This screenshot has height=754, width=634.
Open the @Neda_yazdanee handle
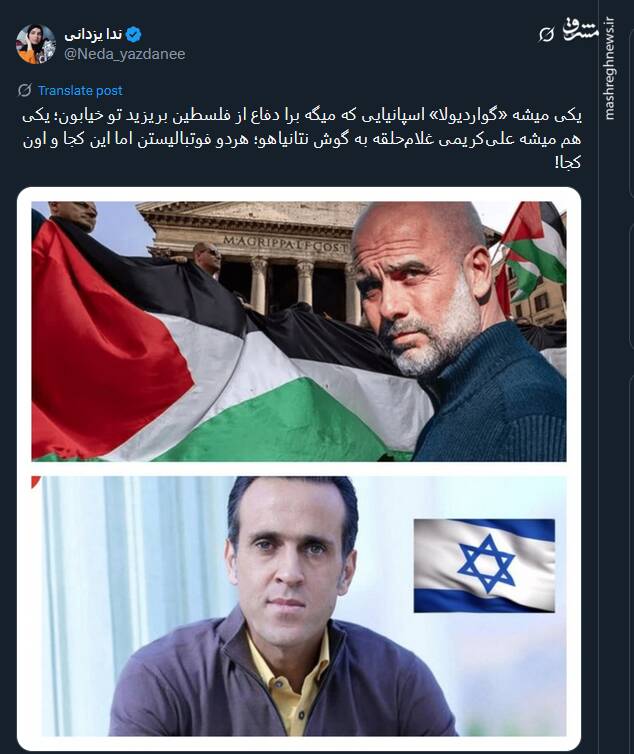(x=125, y=54)
